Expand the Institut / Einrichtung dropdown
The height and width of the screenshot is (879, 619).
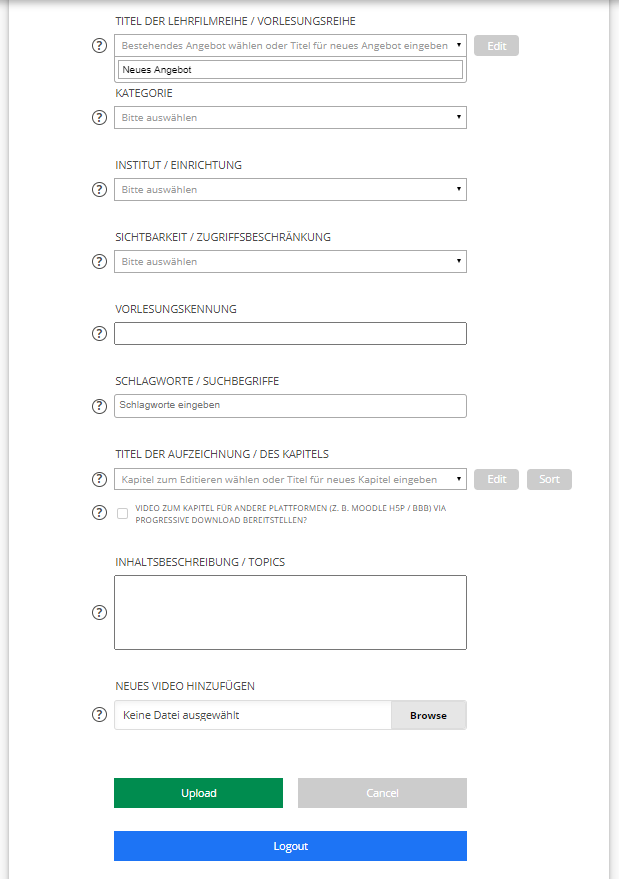coord(290,190)
